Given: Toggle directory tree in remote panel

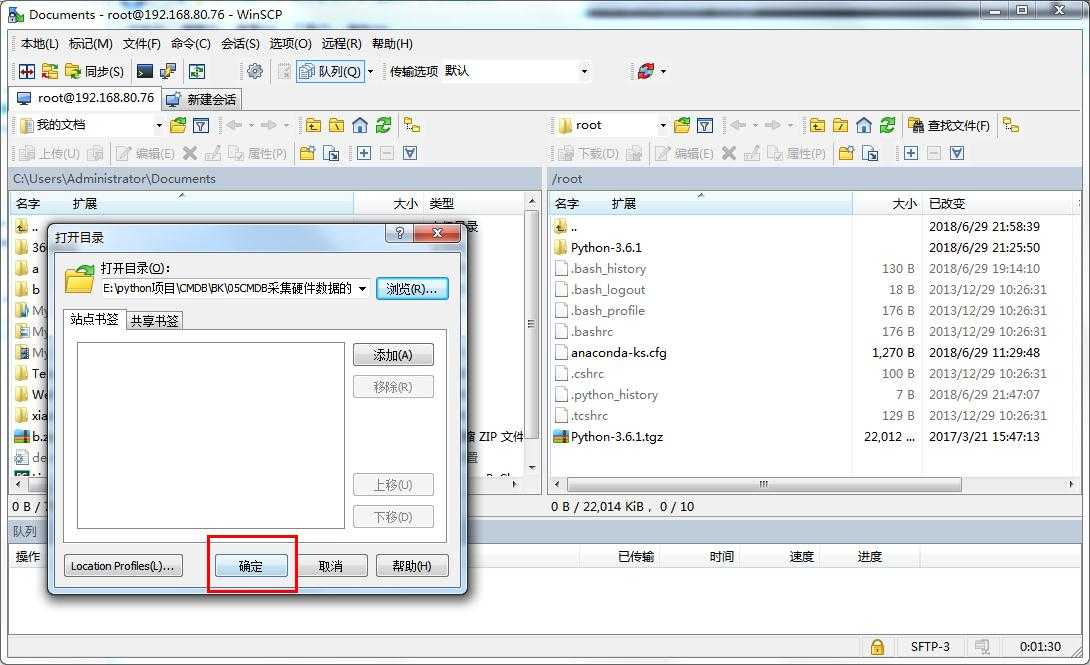Looking at the screenshot, I should (1011, 125).
